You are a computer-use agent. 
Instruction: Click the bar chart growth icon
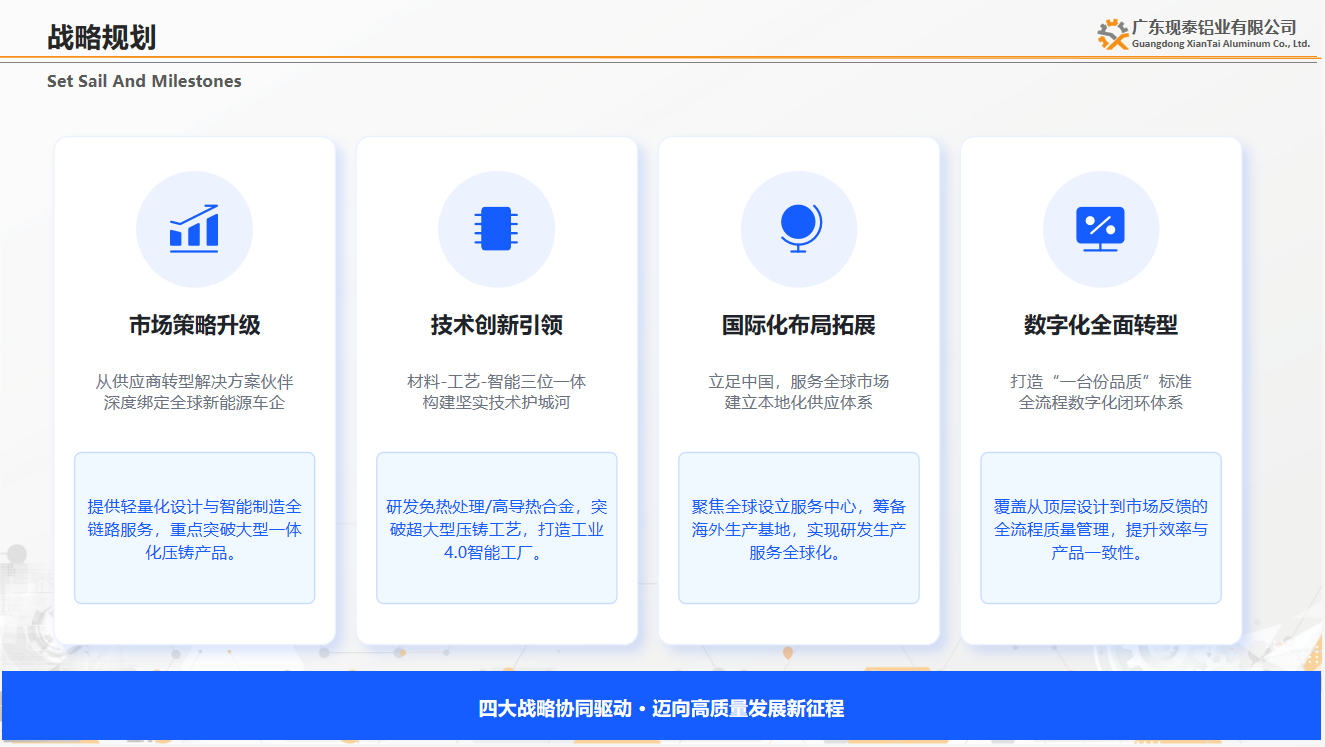click(194, 229)
